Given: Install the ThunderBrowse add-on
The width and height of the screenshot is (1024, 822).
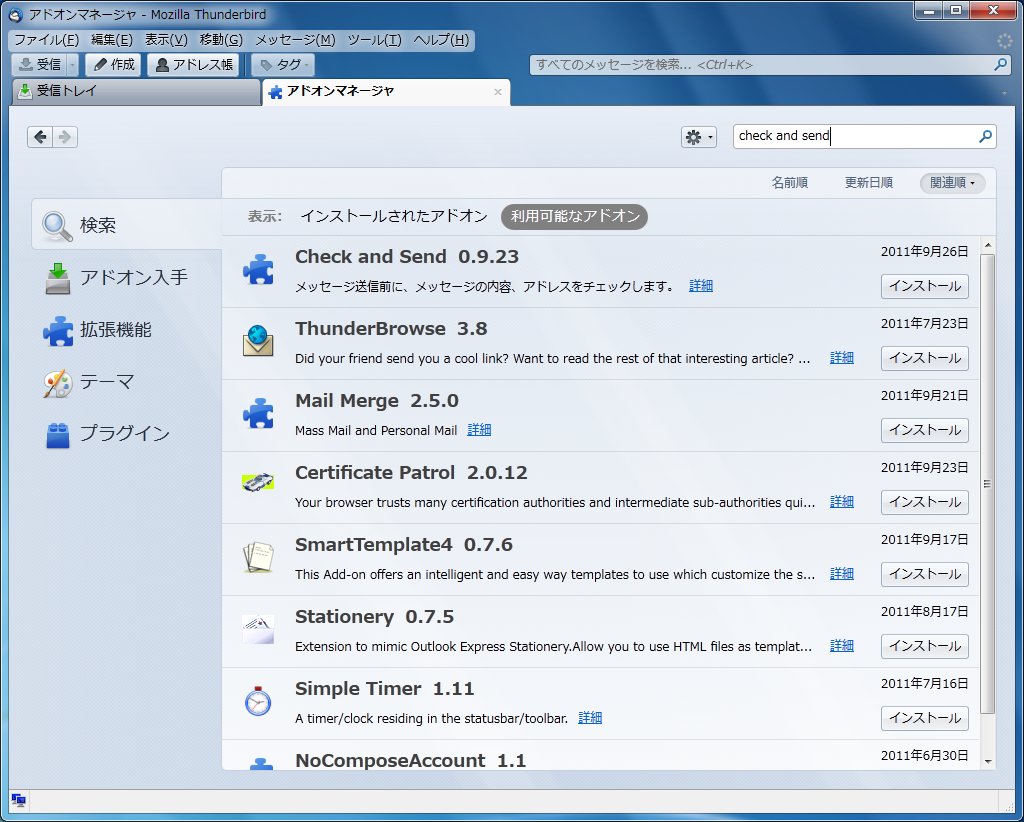Looking at the screenshot, I should (925, 358).
